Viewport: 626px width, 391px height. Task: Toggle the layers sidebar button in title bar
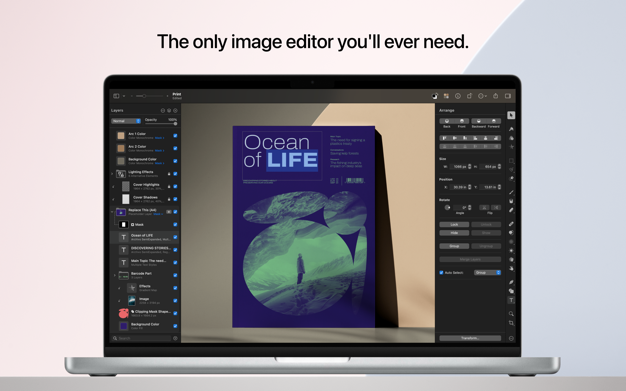pyautogui.click(x=116, y=96)
